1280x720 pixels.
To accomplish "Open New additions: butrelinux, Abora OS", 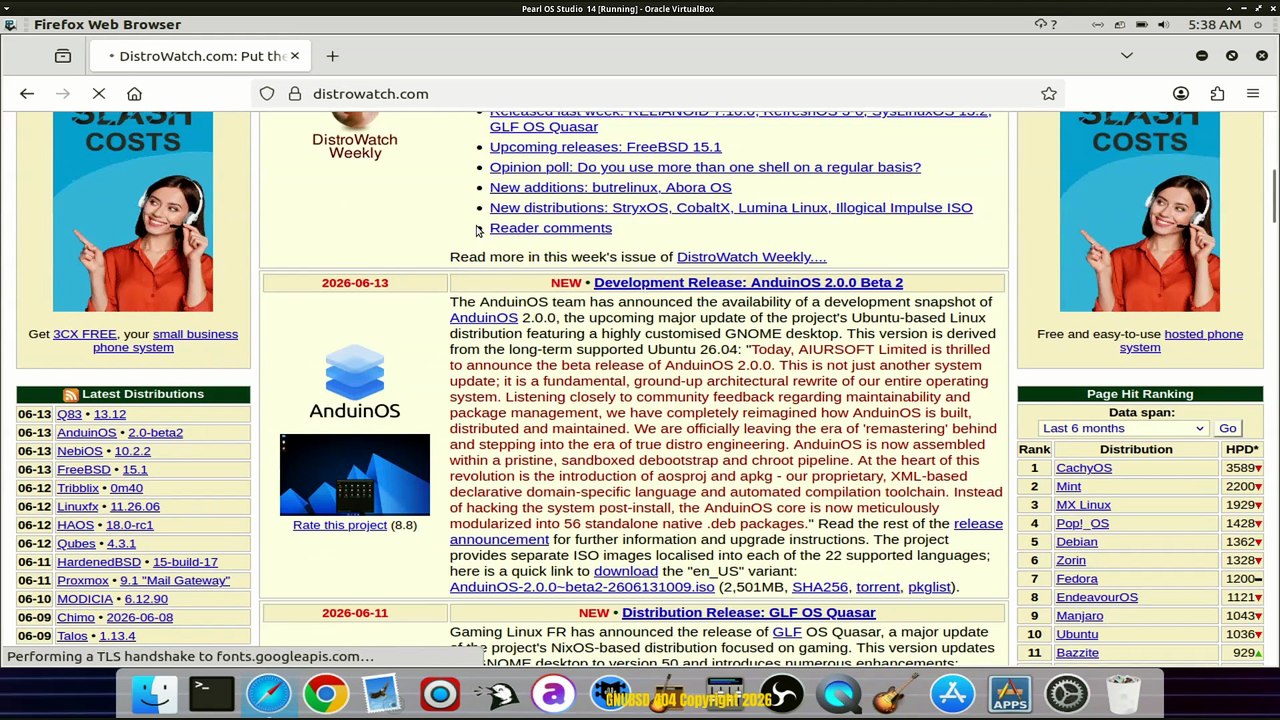I will click(x=610, y=187).
